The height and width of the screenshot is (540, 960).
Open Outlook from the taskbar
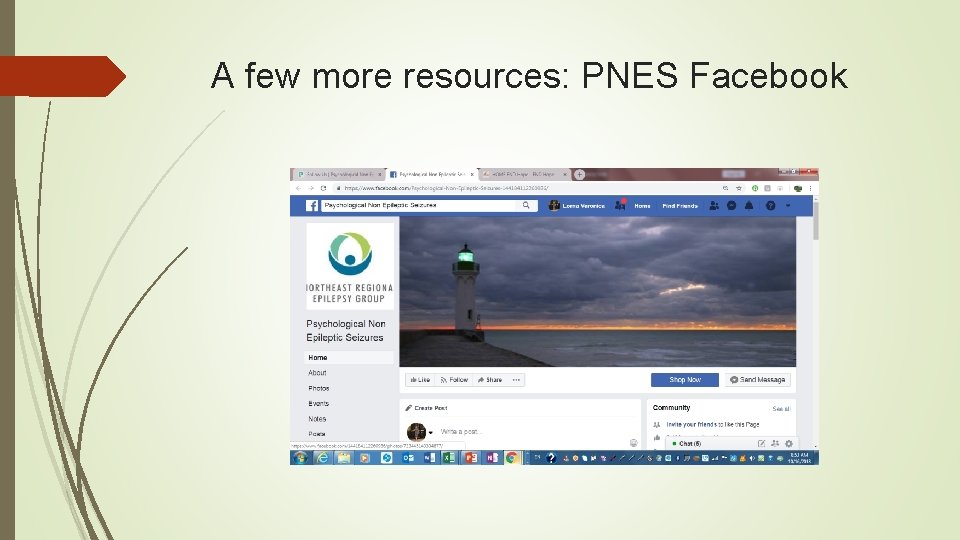pos(408,457)
